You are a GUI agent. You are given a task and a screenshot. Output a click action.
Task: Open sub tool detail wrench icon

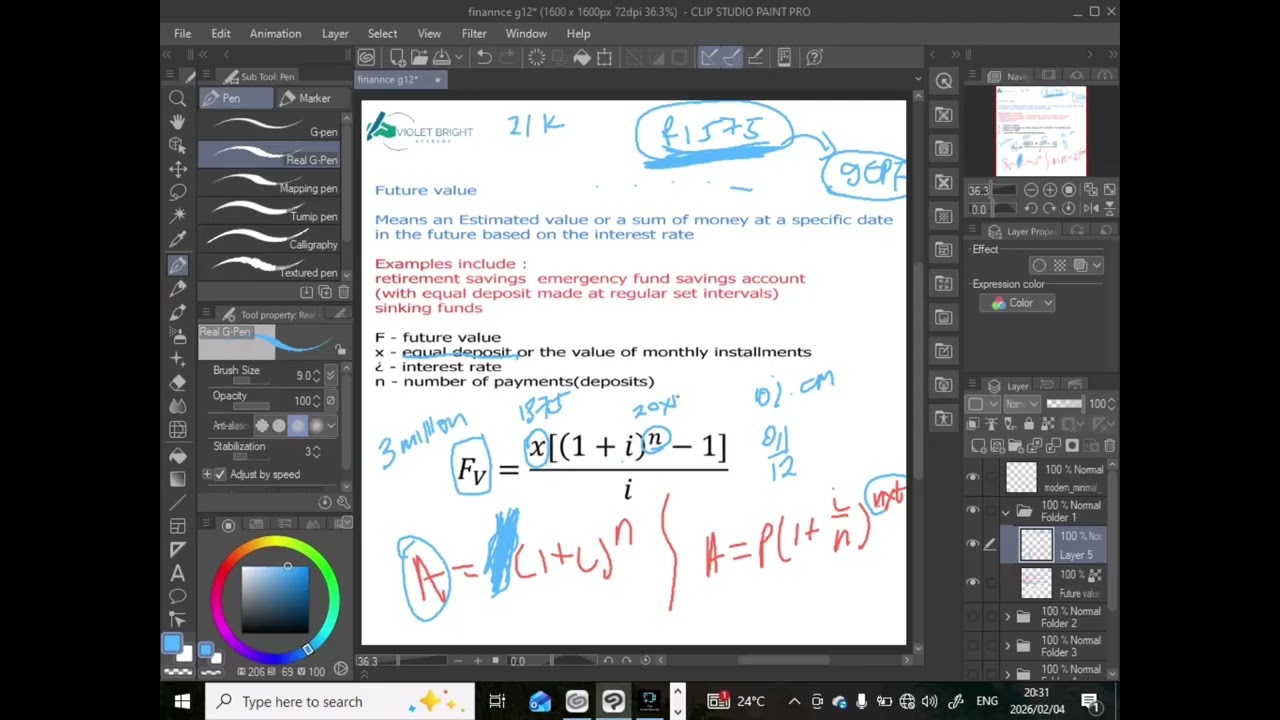343,502
